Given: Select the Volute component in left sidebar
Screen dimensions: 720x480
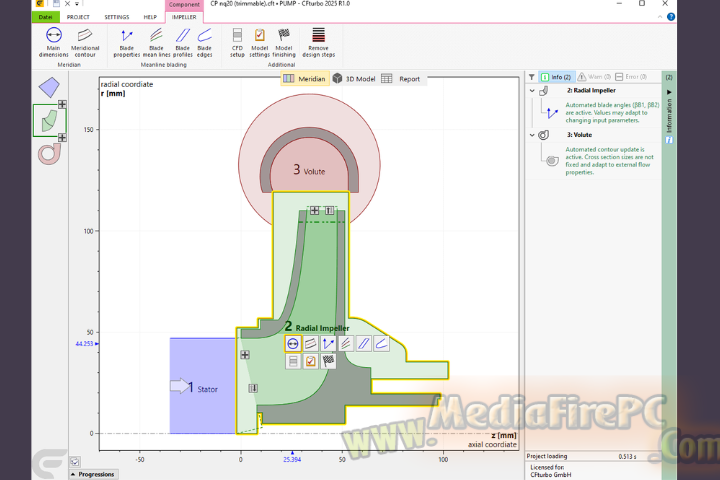Looking at the screenshot, I should pos(49,154).
